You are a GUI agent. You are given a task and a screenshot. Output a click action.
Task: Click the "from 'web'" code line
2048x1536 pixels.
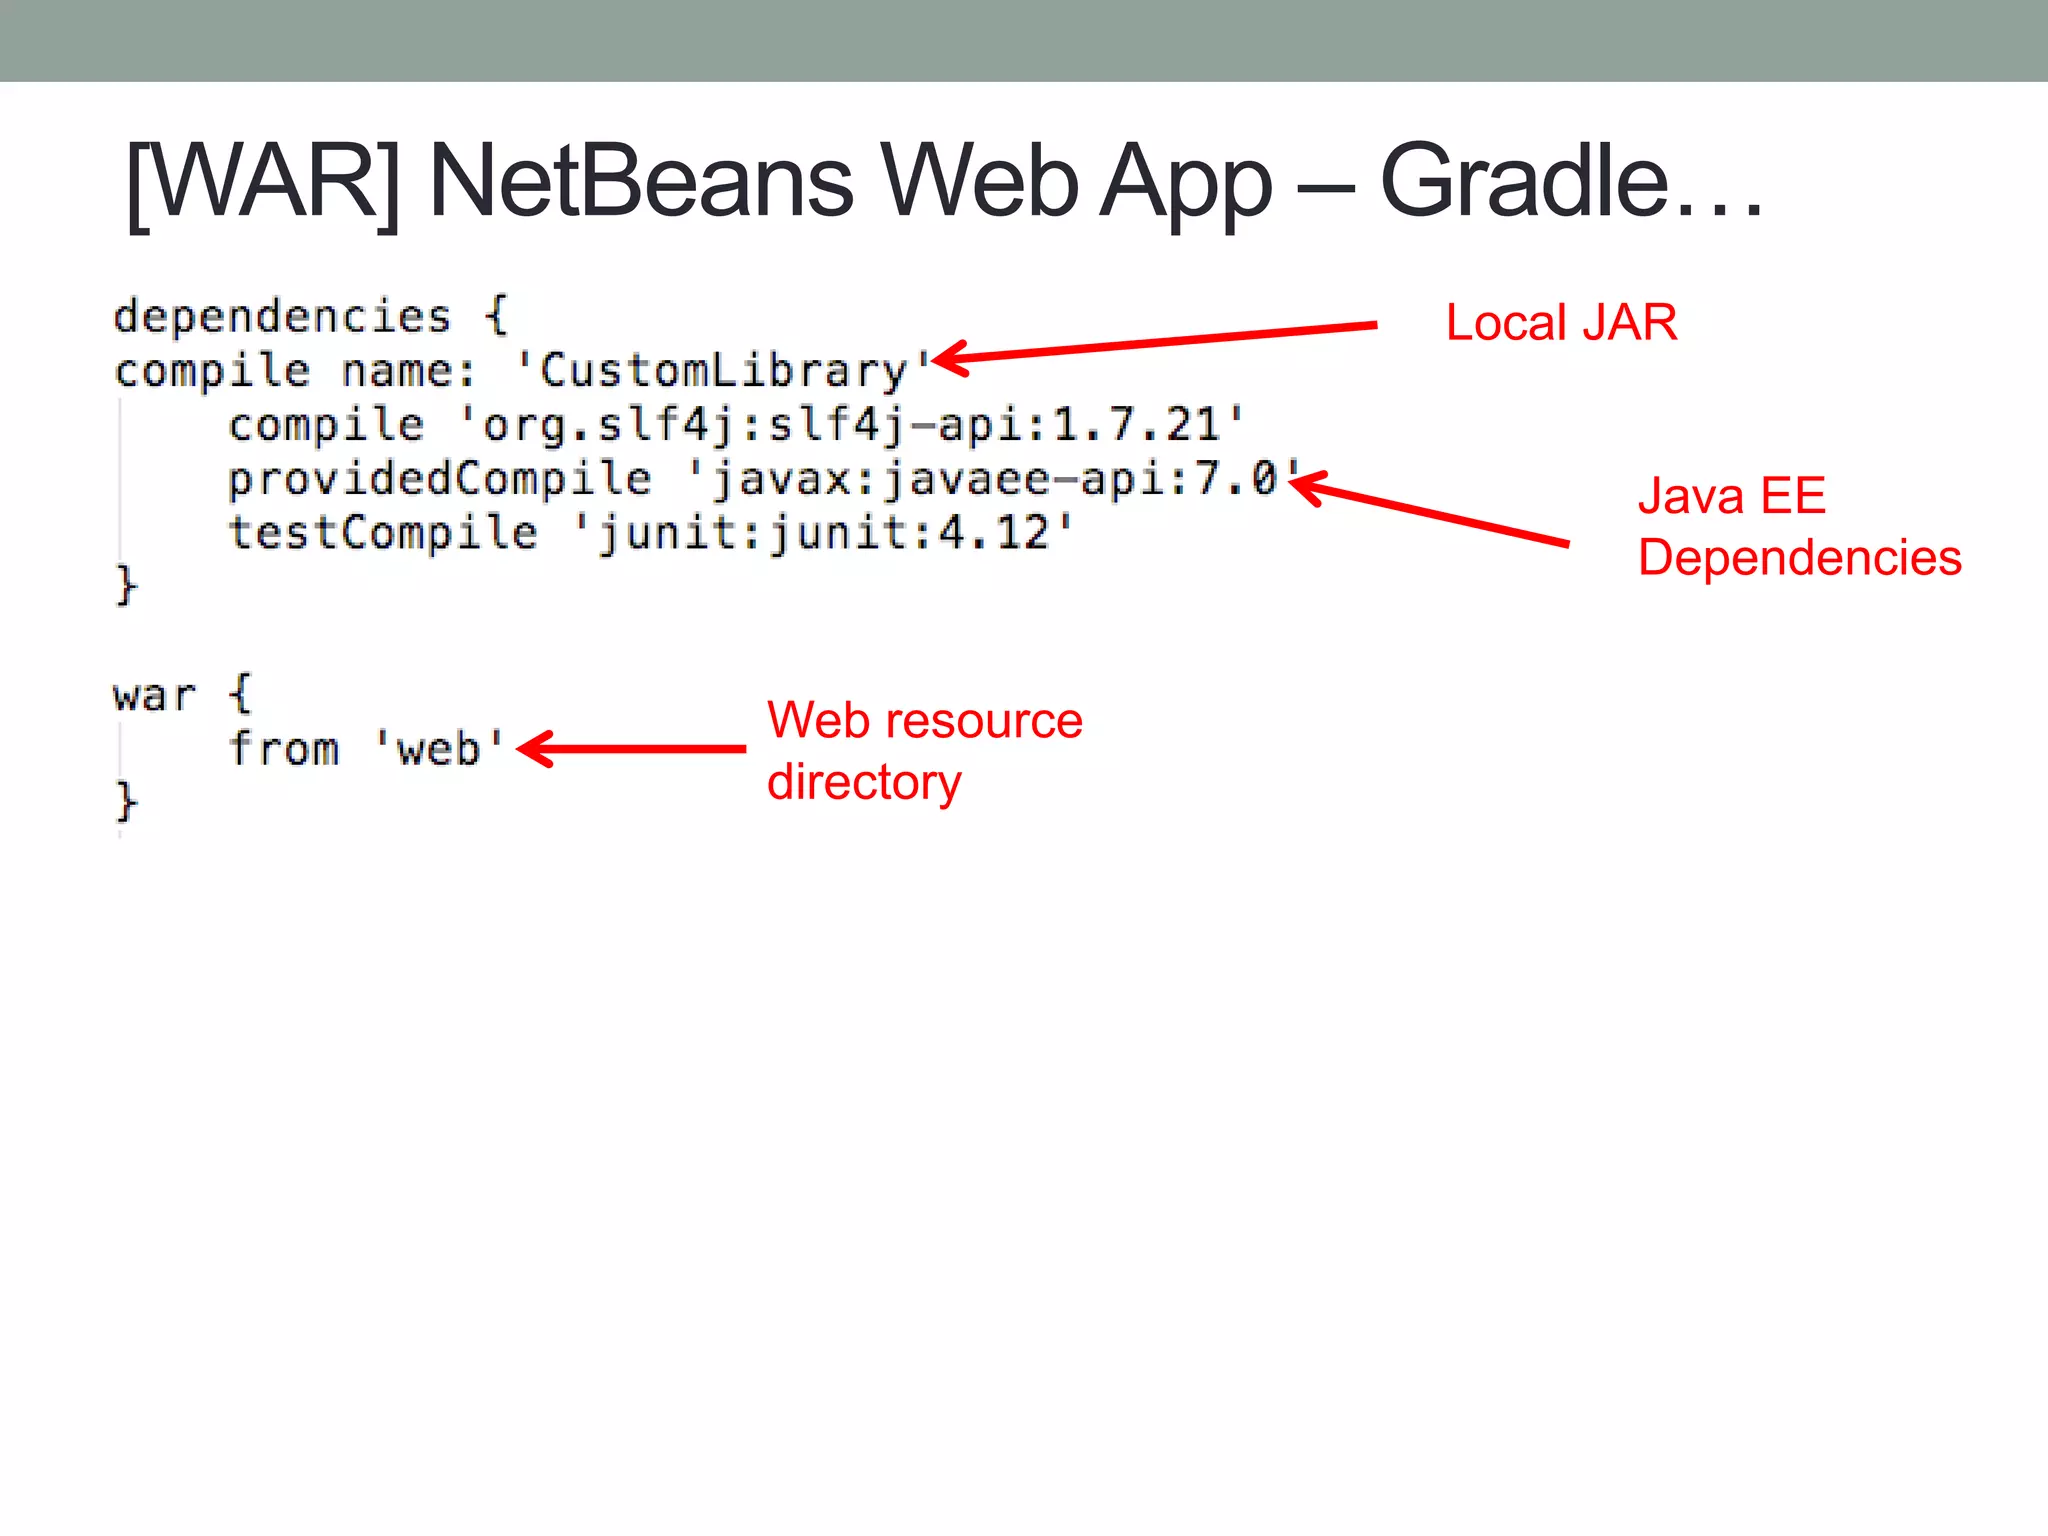pos(367,748)
